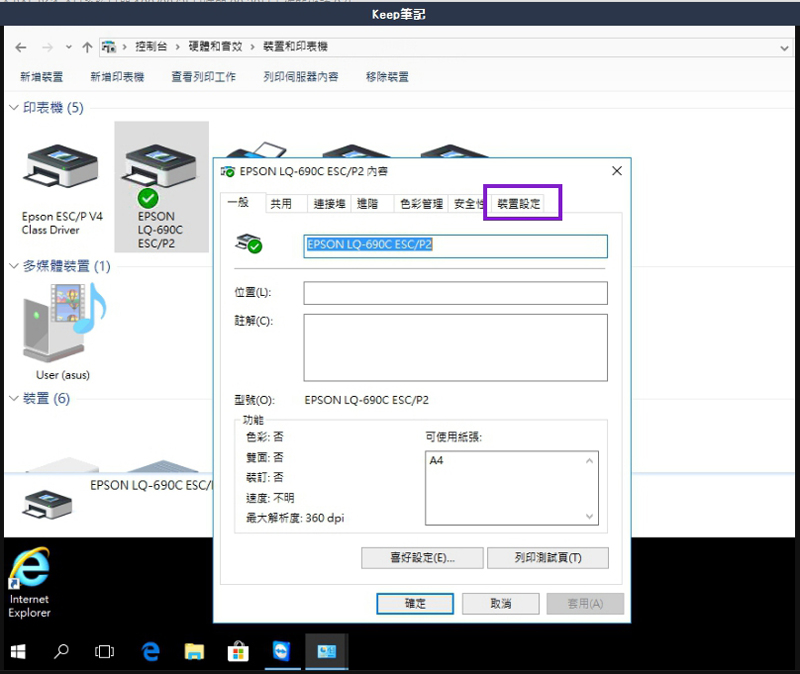This screenshot has height=674, width=800.
Task: Click 硬體和音效 breadcrumb
Action: 215,46
